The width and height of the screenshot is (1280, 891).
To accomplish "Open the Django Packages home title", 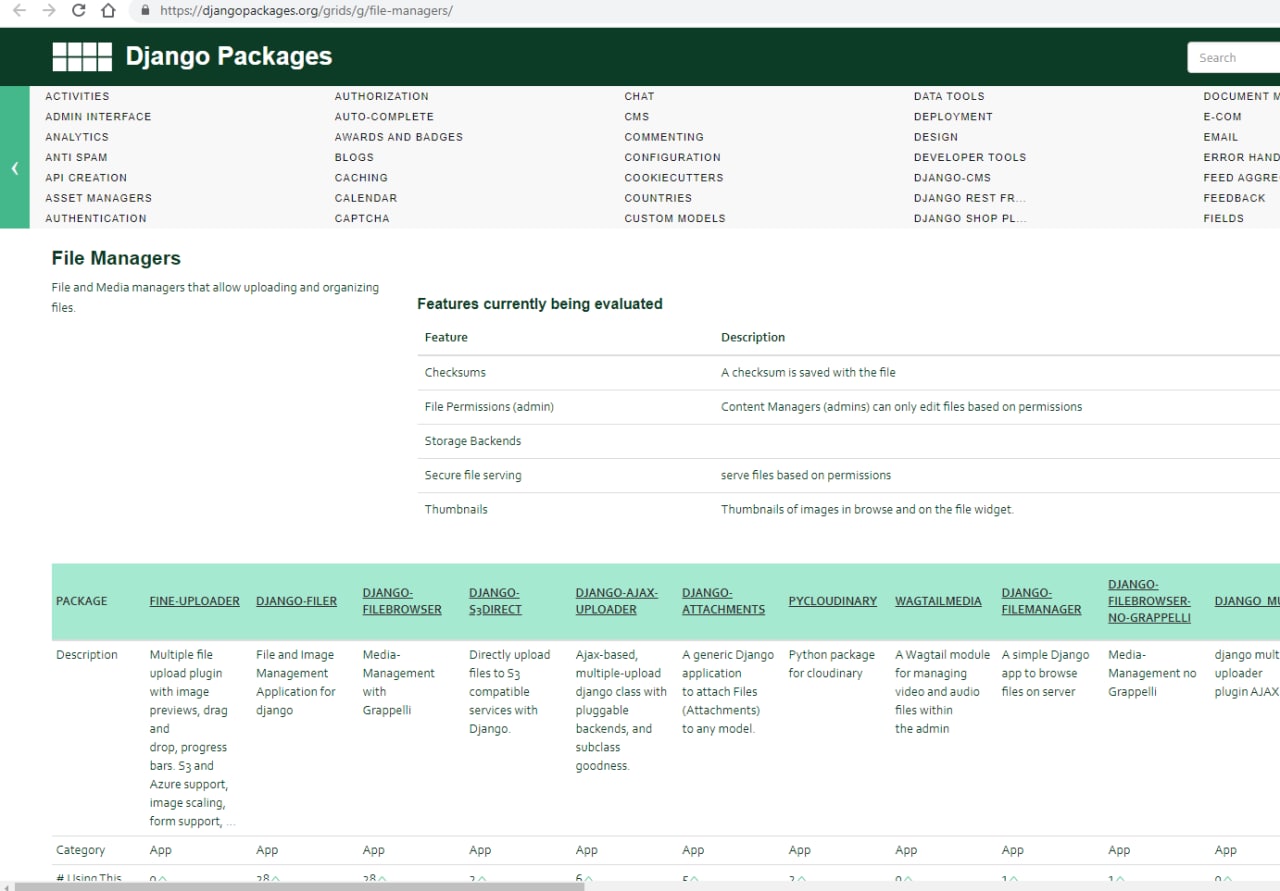I will (229, 57).
